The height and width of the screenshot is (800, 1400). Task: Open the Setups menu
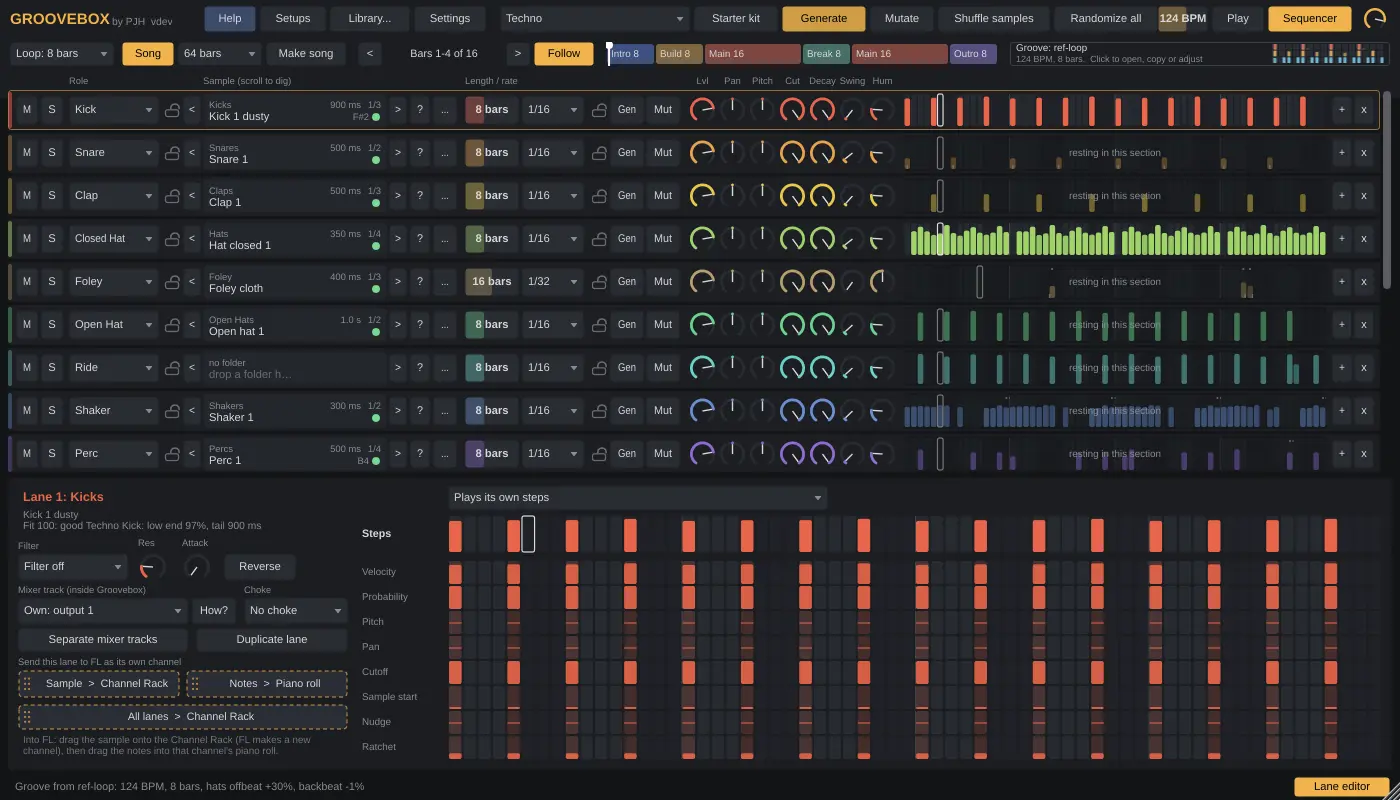point(293,18)
